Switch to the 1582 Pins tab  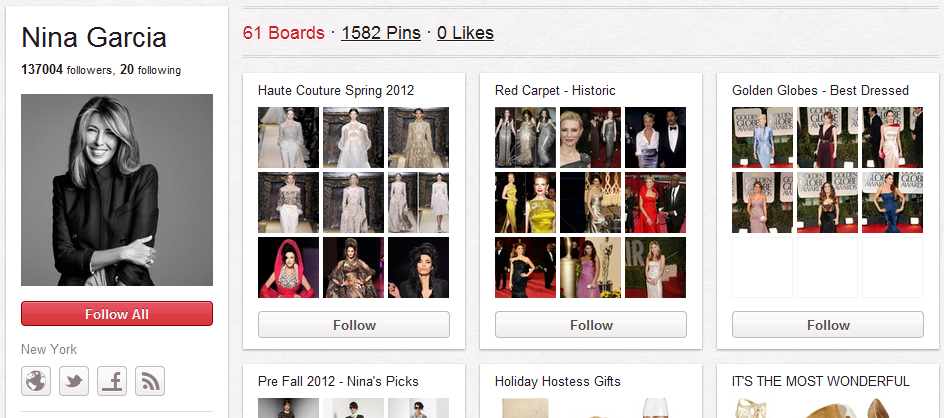point(380,33)
